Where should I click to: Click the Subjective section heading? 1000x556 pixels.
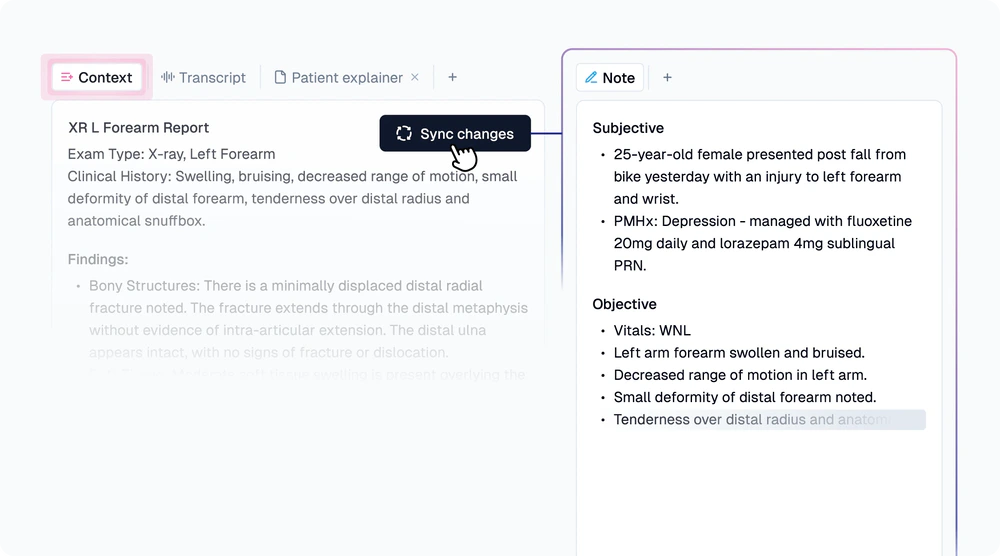[628, 128]
